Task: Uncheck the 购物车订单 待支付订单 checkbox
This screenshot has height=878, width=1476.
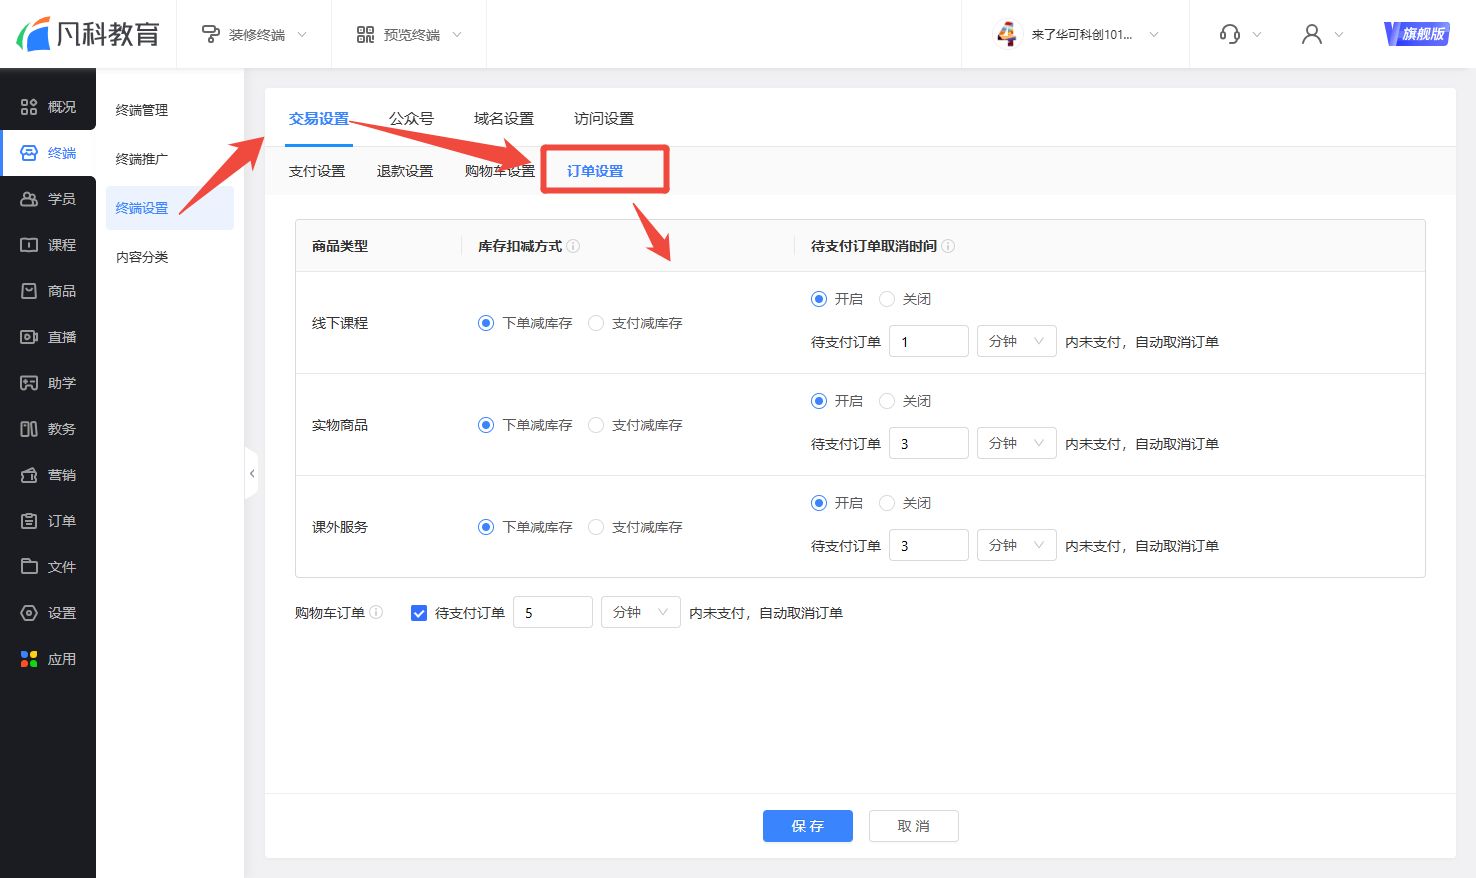Action: [419, 613]
